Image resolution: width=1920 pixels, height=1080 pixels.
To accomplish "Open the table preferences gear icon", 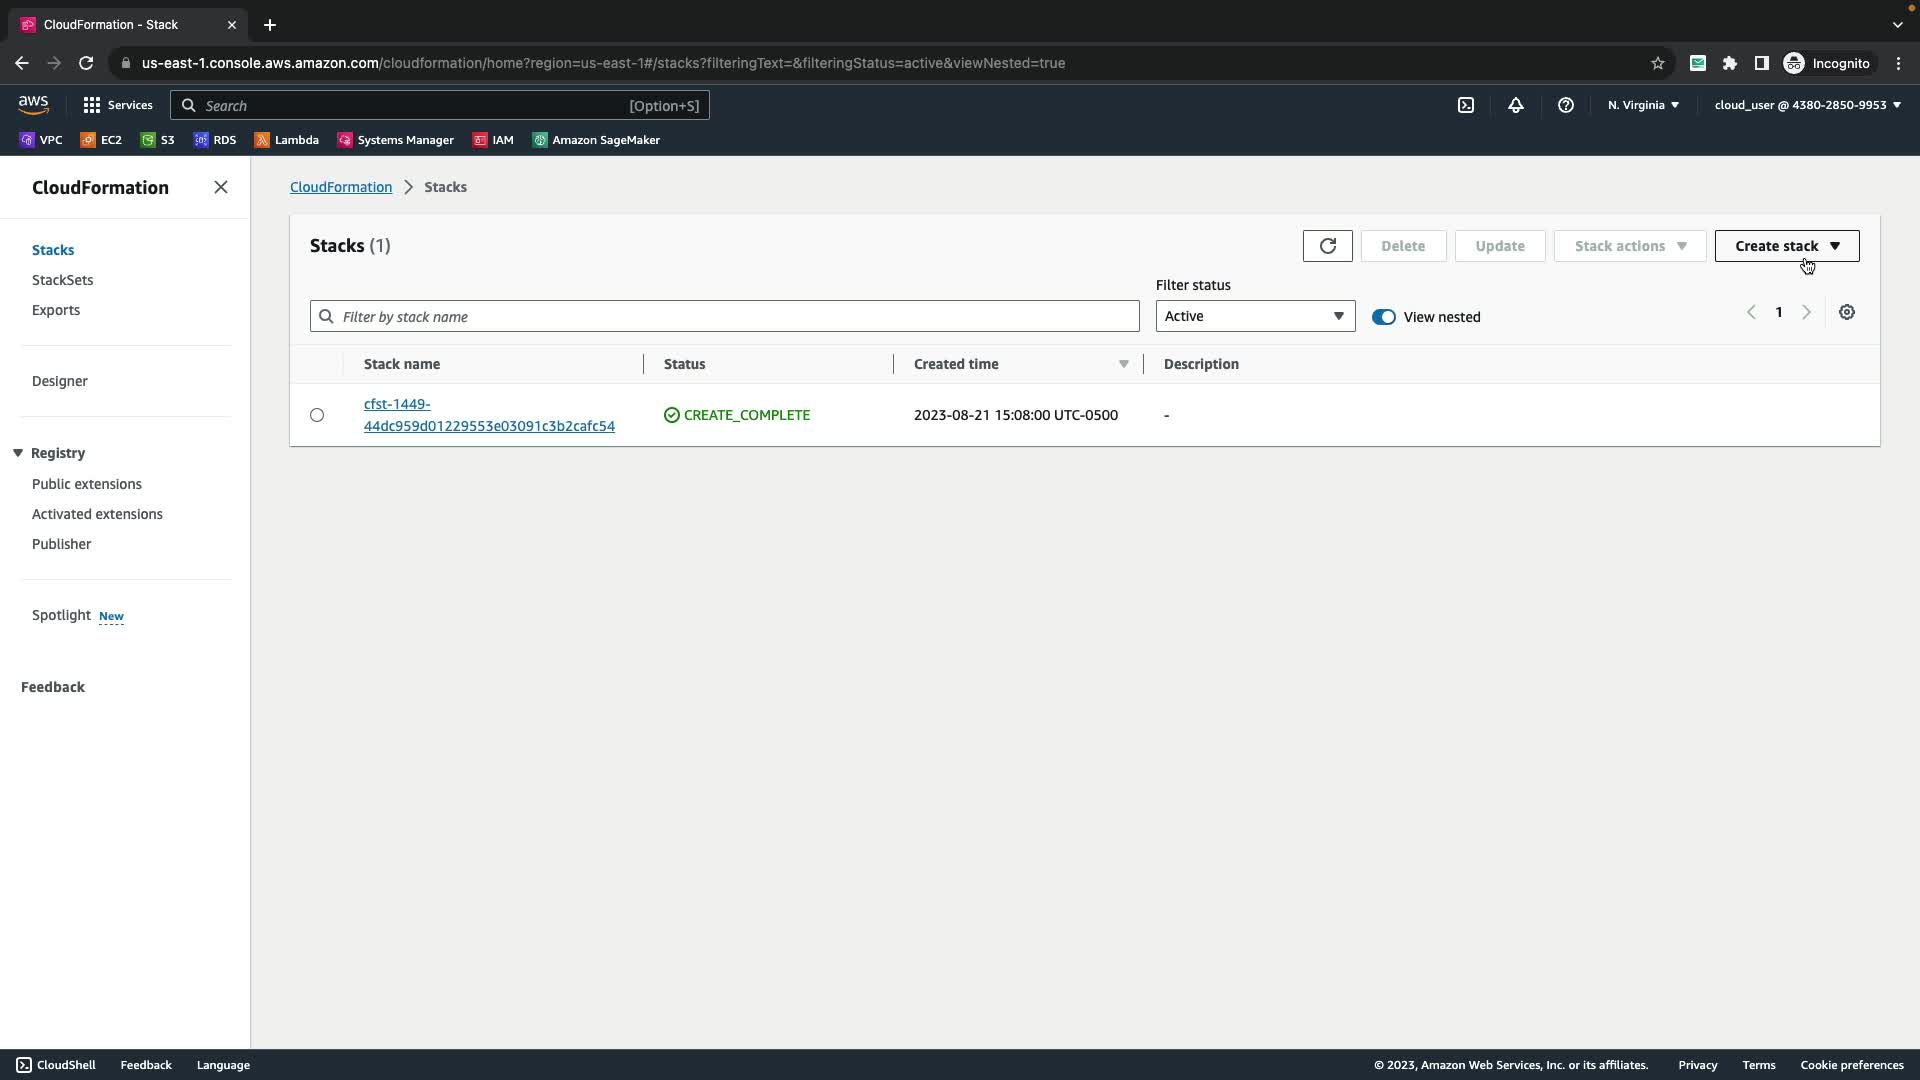I will 1846,313.
